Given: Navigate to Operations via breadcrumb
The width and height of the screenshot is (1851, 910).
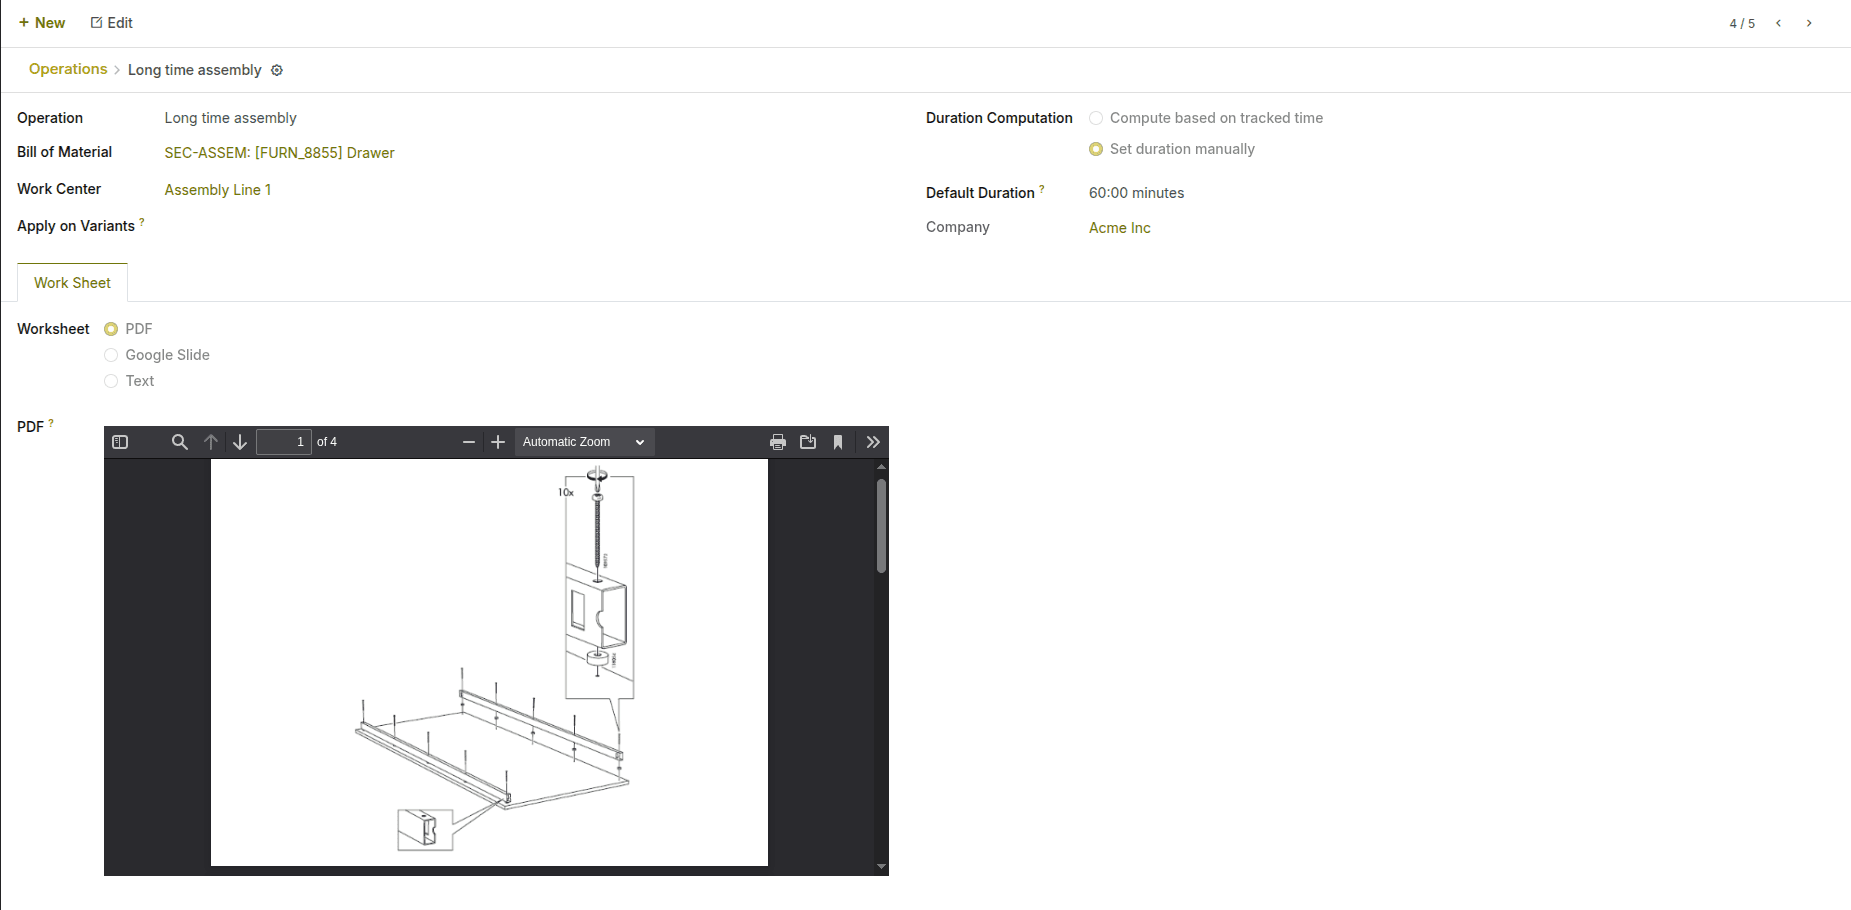Looking at the screenshot, I should 67,69.
